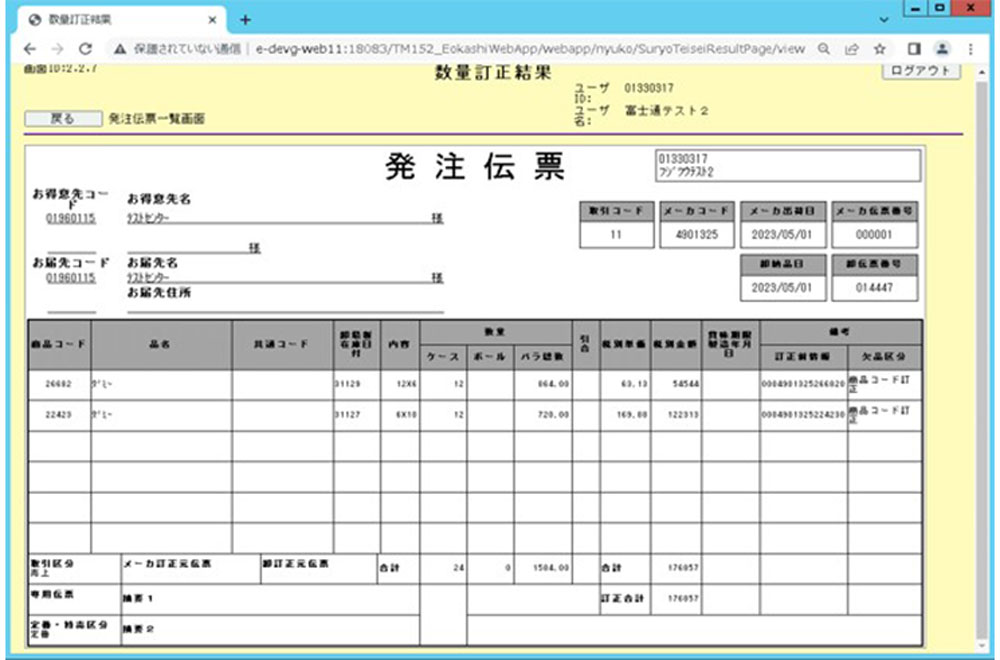Click the 720.00 quantity cell

tap(543, 415)
